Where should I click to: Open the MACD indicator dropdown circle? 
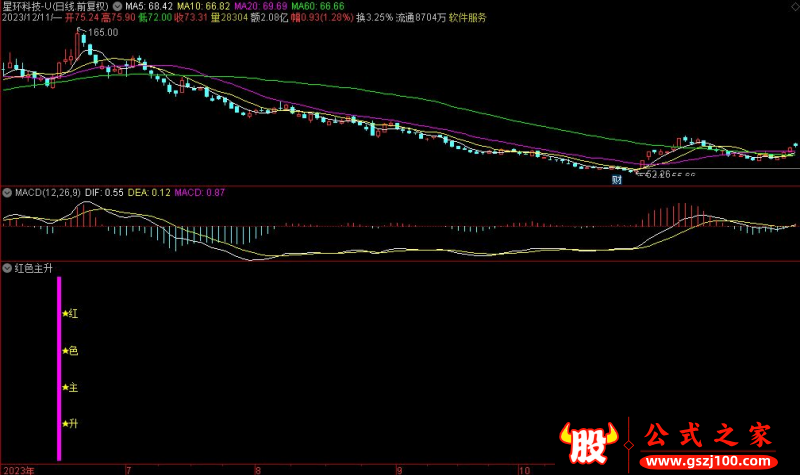(6, 191)
